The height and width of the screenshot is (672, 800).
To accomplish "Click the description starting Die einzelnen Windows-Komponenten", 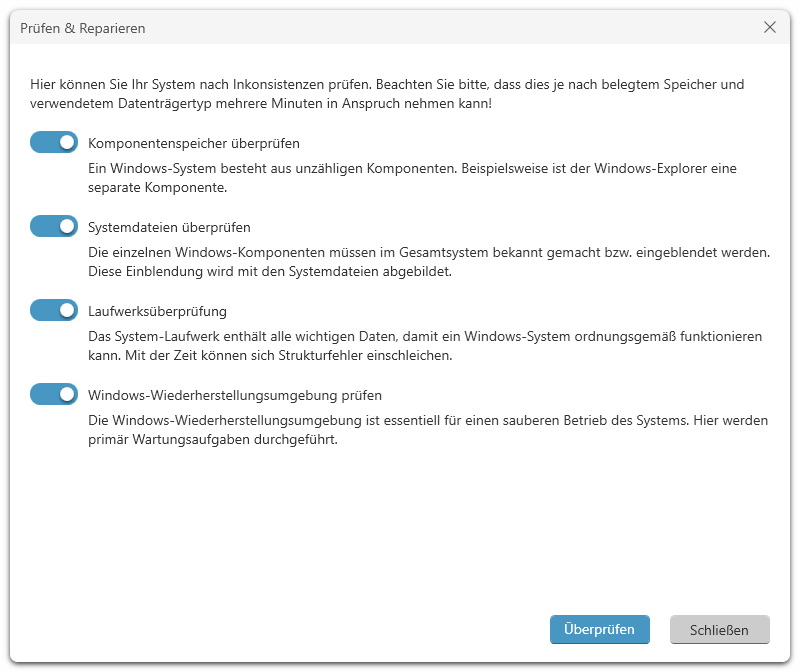I will point(428,253).
